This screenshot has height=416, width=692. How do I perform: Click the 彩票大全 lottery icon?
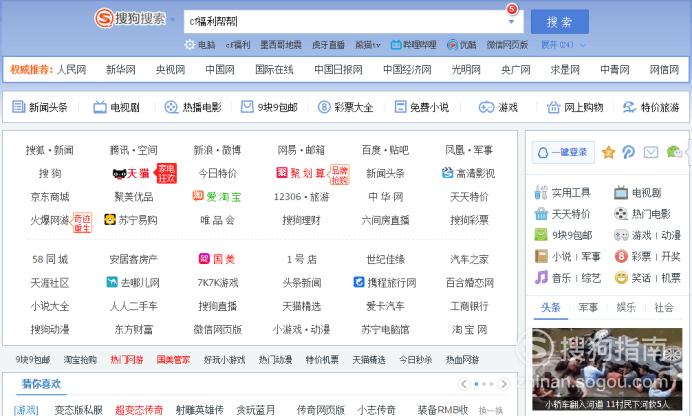coord(324,107)
